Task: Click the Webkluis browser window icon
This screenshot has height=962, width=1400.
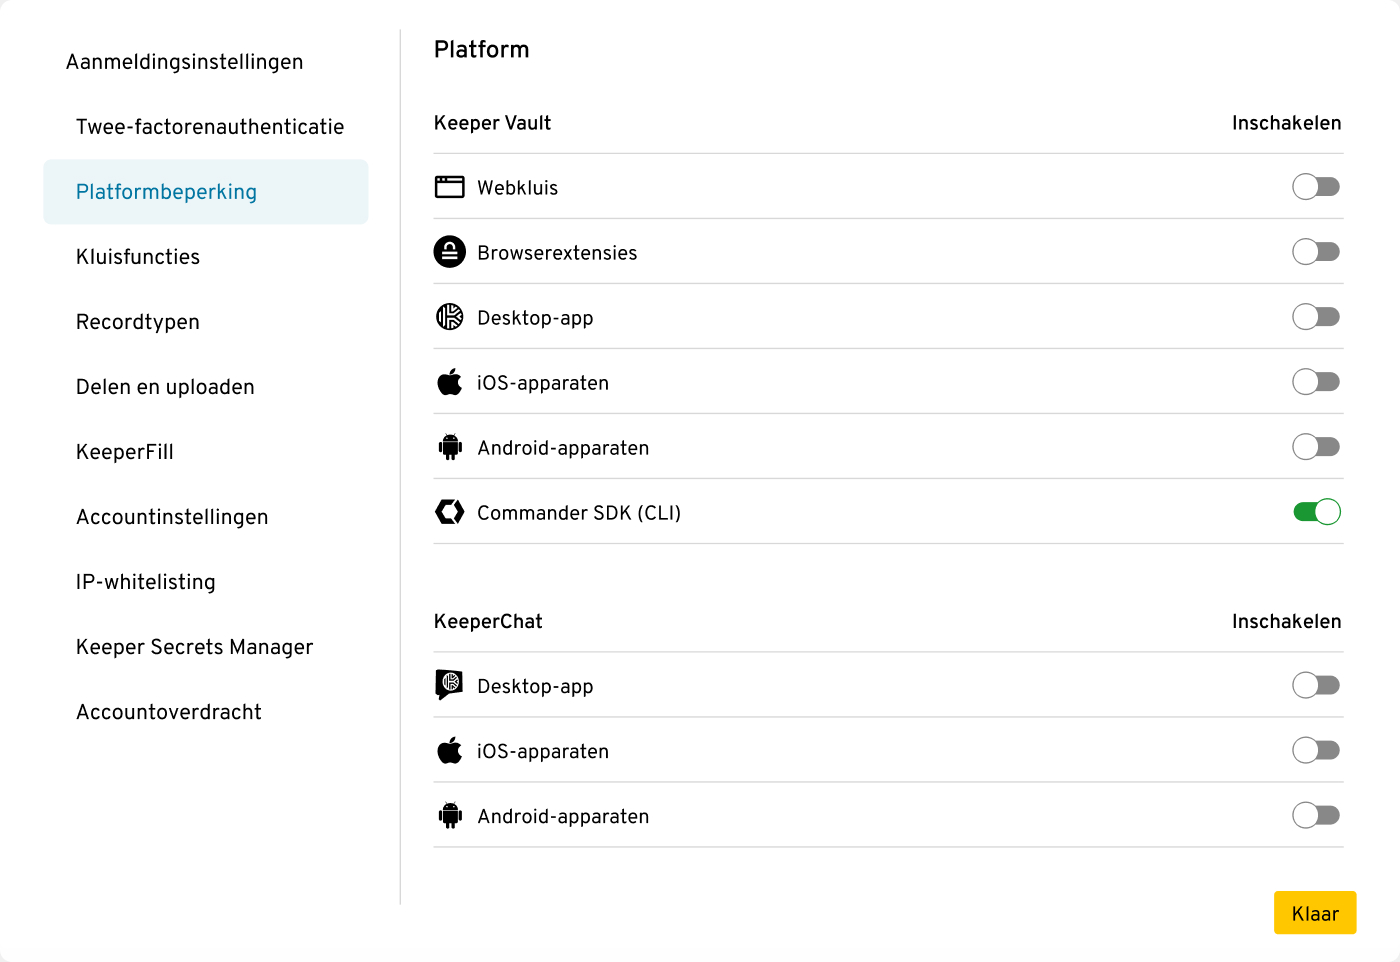Action: (x=450, y=187)
